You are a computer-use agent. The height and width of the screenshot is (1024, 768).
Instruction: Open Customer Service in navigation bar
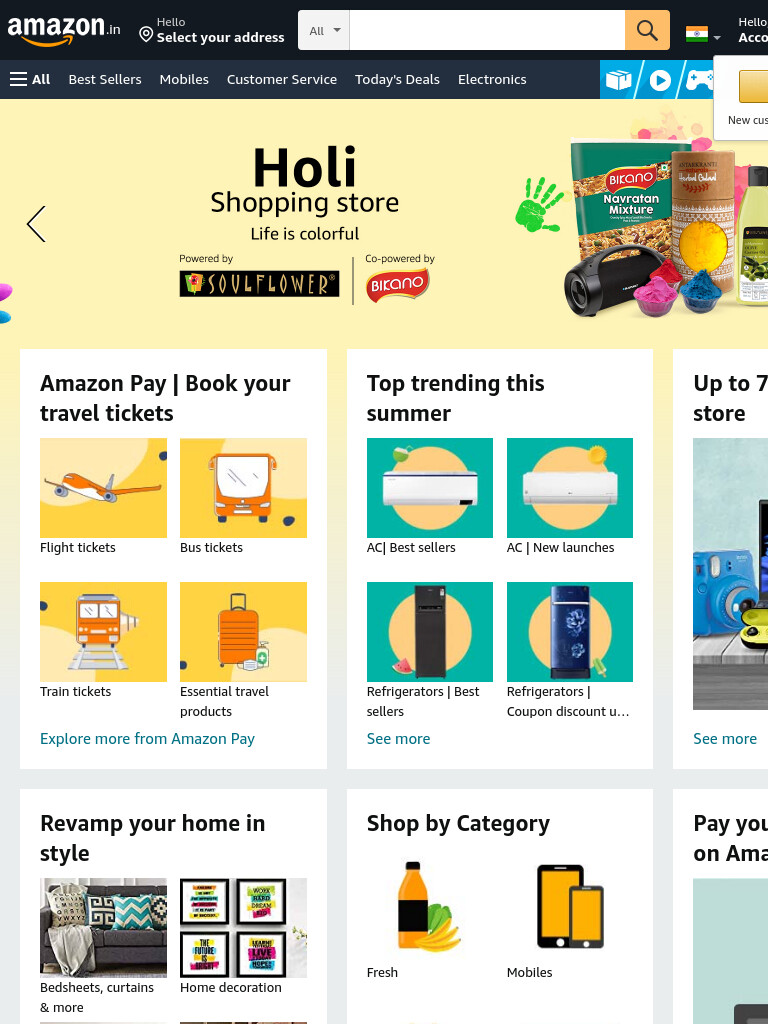[282, 80]
